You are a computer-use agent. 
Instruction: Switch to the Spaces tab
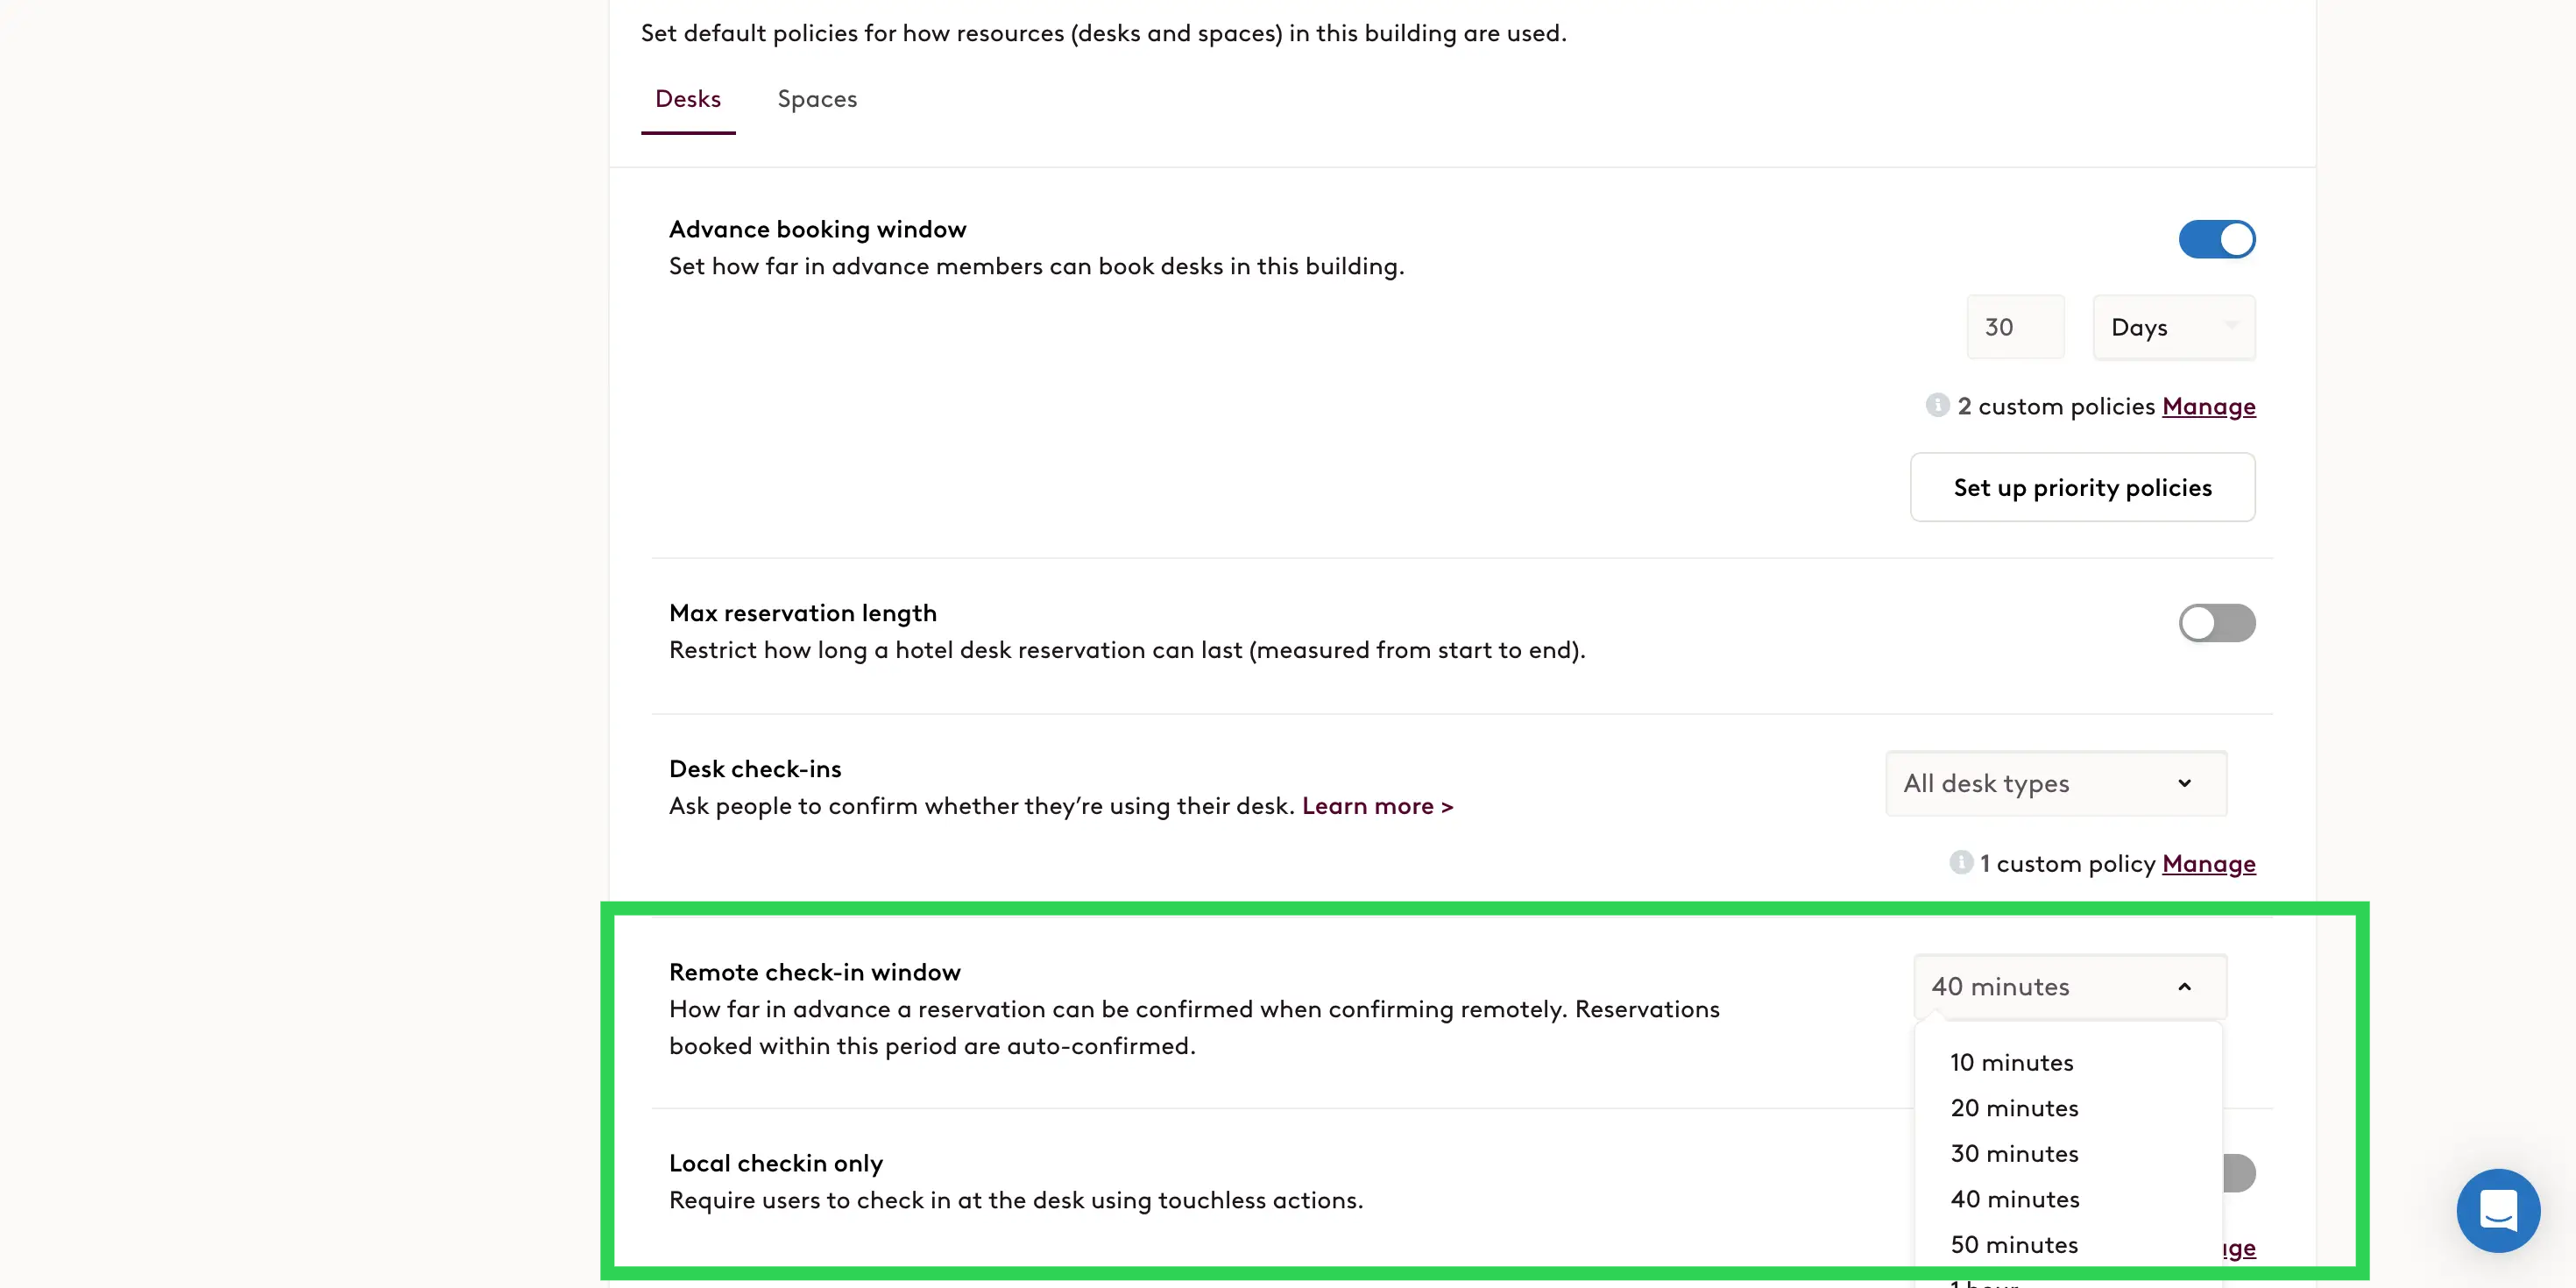point(817,99)
